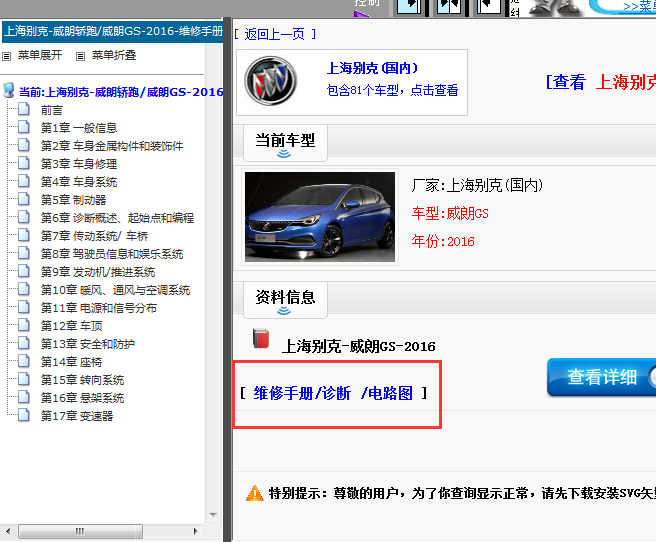Image resolution: width=656 pixels, height=542 pixels.
Task: Open 维修手册/诊断 /电路图 link
Action: click(333, 393)
